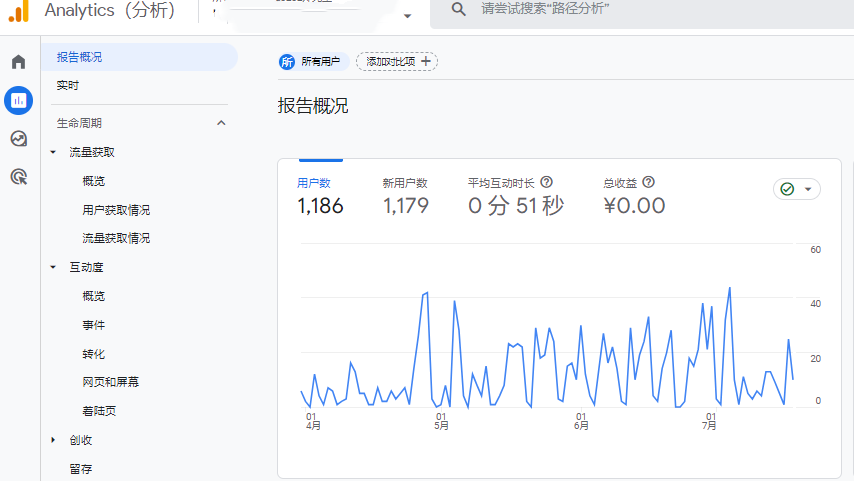Expand the 创收 tree group
This screenshot has height=481, width=854.
pyautogui.click(x=53, y=440)
